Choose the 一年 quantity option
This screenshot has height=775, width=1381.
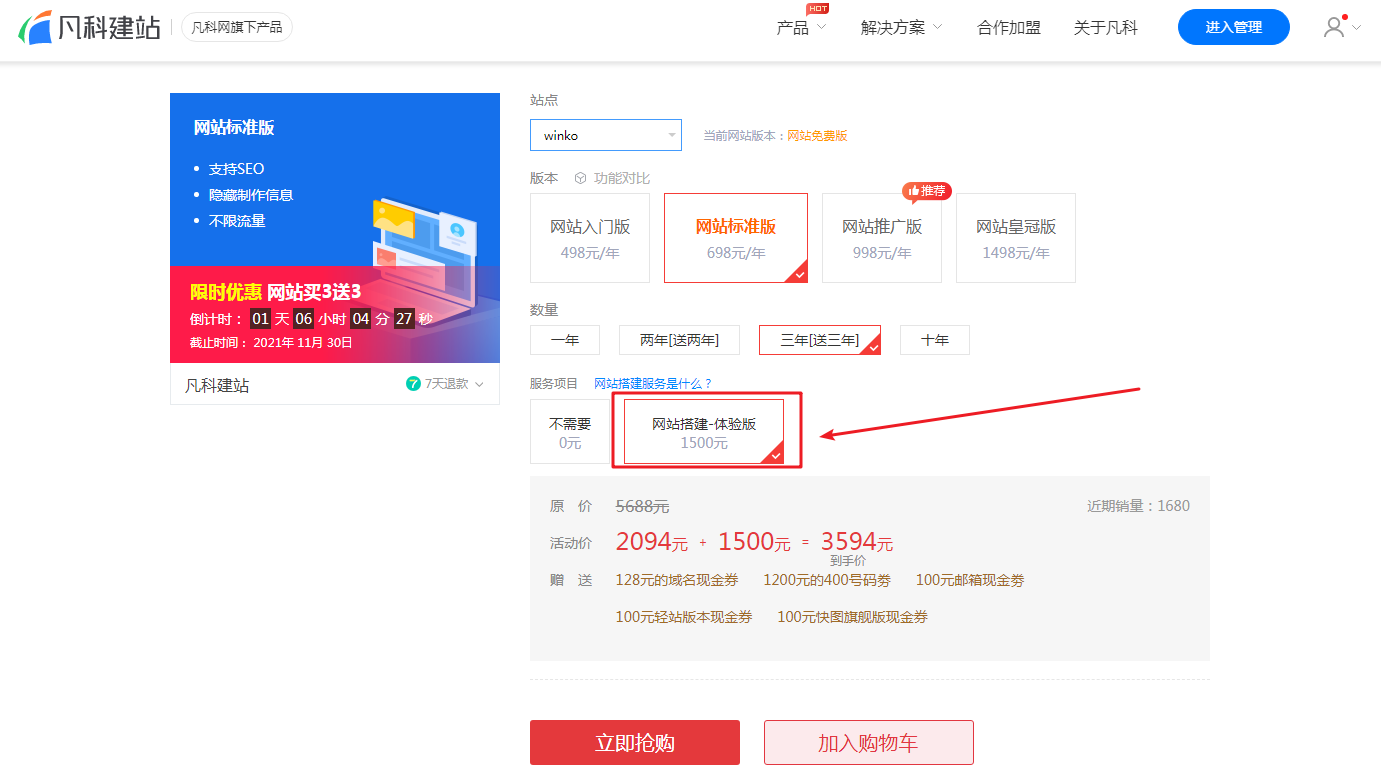click(x=565, y=340)
